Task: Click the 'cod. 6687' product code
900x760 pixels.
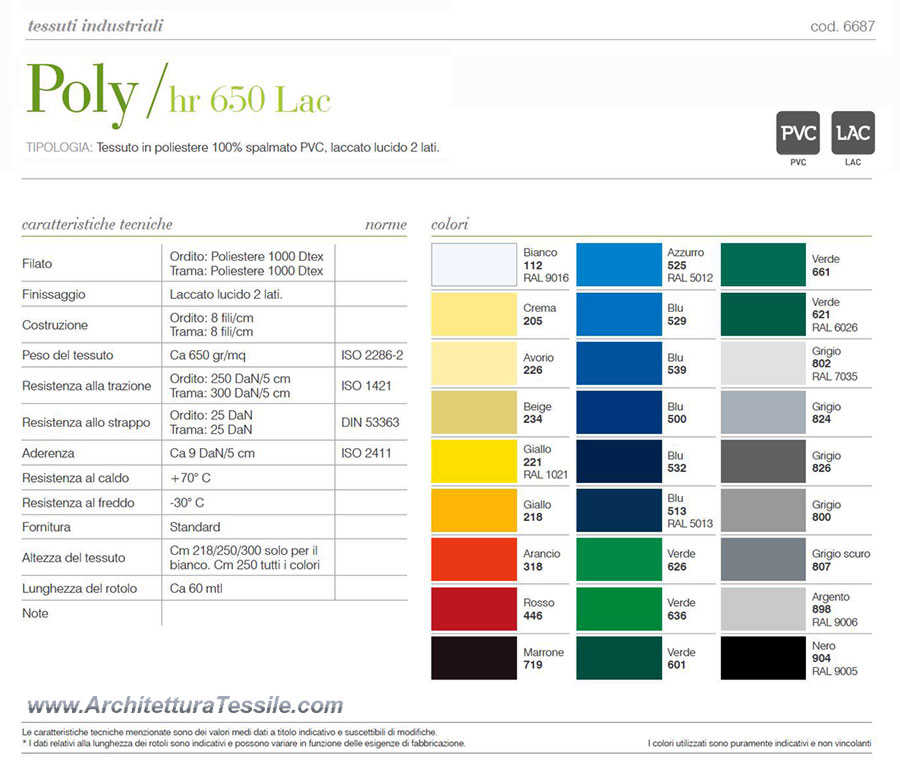Action: [x=843, y=26]
